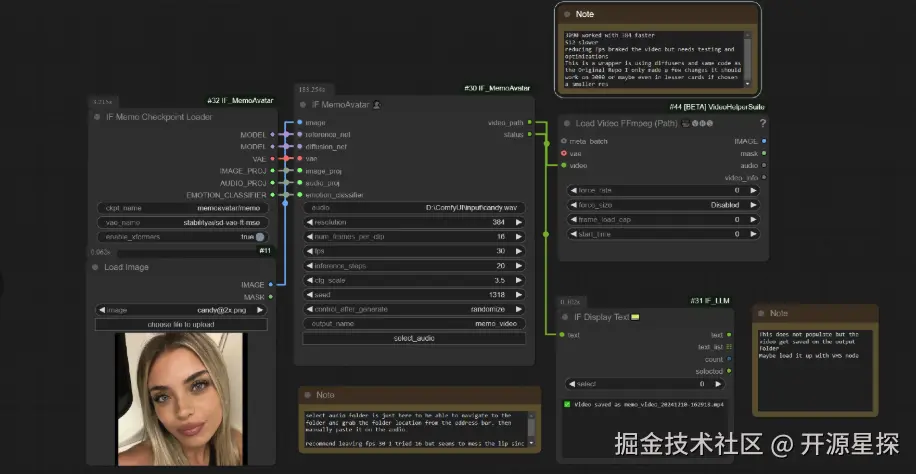The height and width of the screenshot is (474, 916).
Task: Click the #31 IF_LLM badge
Action: pyautogui.click(x=710, y=301)
